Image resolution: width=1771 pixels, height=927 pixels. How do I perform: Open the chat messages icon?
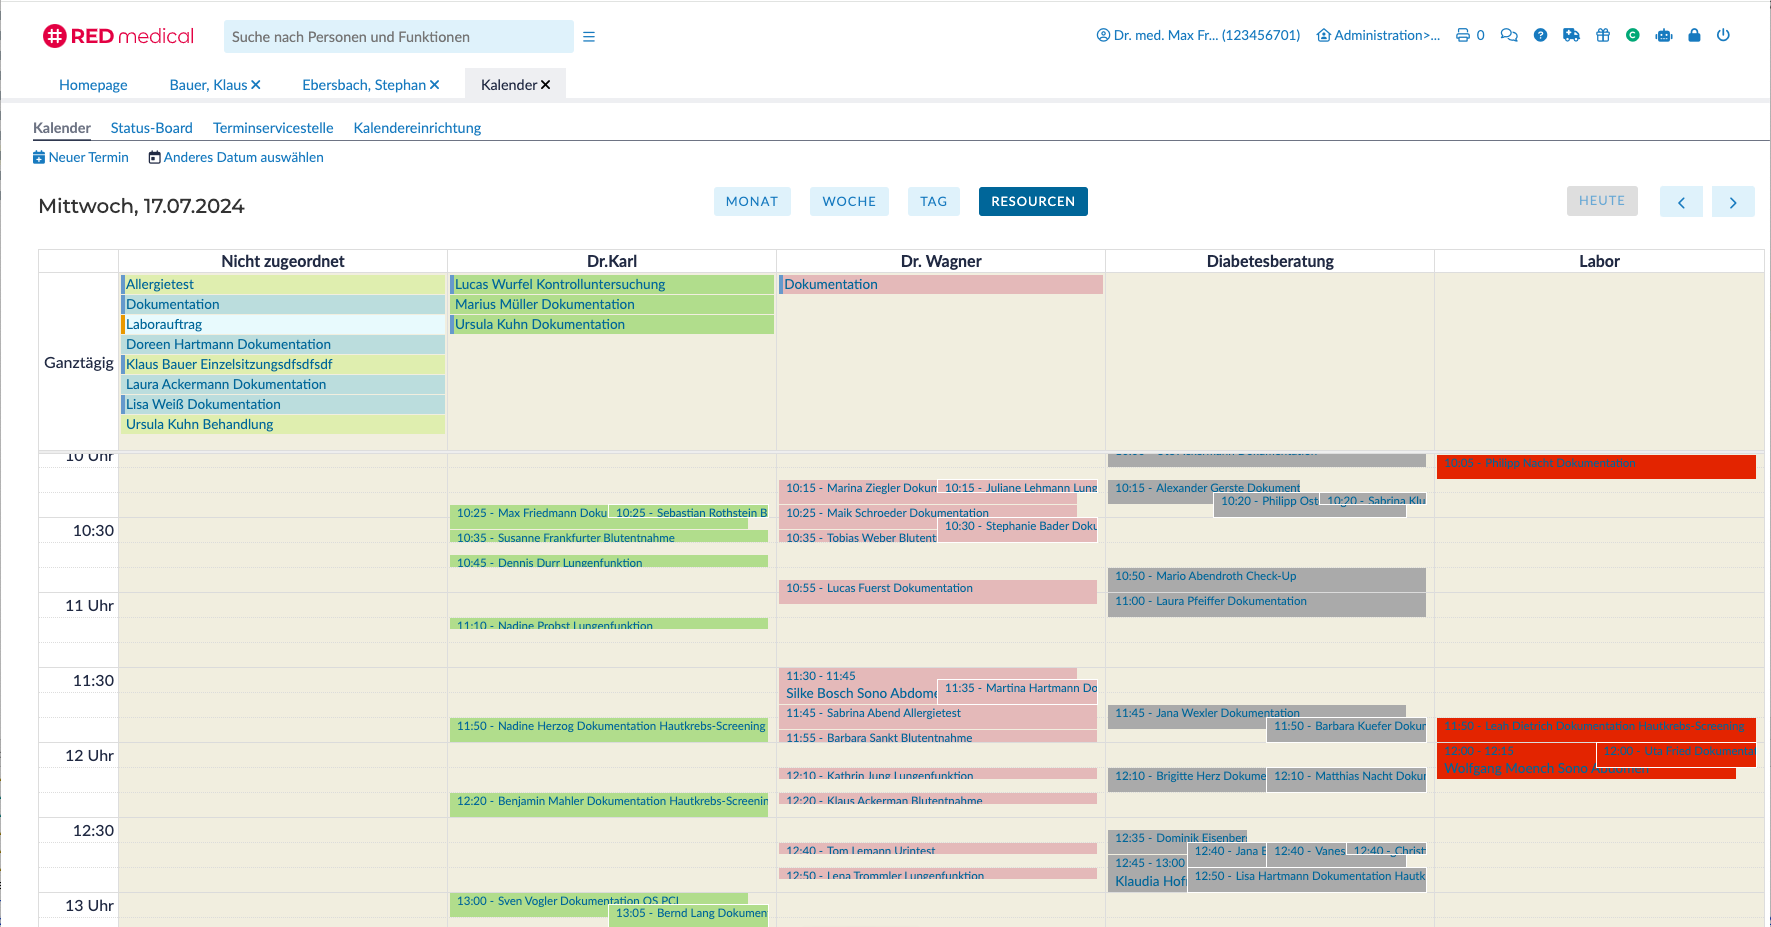point(1509,35)
